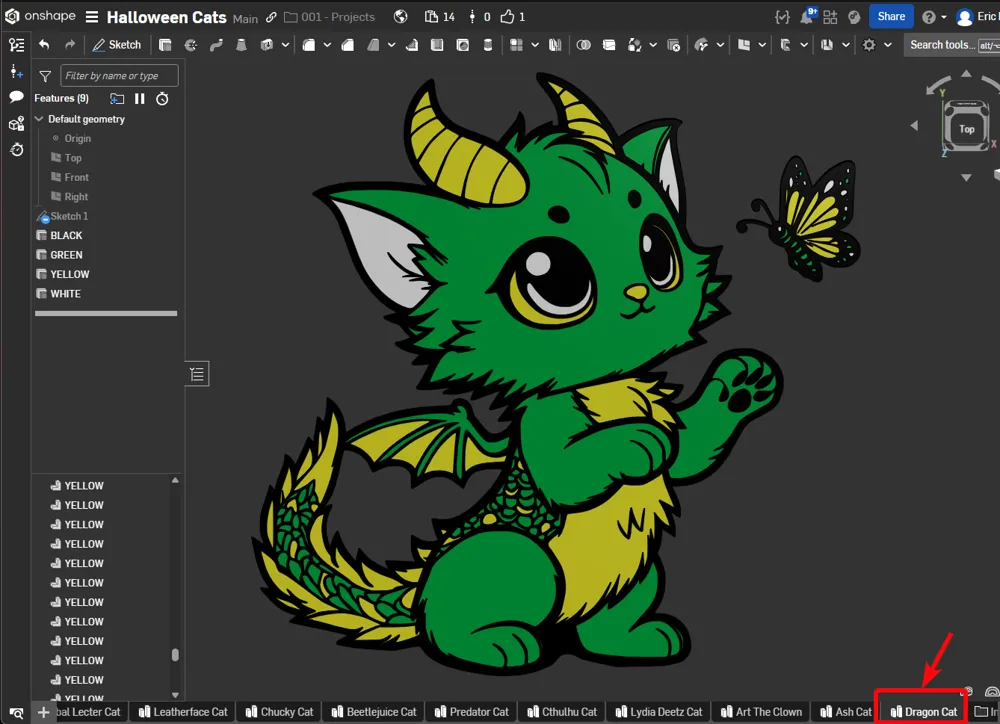Image resolution: width=1000 pixels, height=724 pixels.
Task: Select the Shell tool
Action: (x=437, y=45)
